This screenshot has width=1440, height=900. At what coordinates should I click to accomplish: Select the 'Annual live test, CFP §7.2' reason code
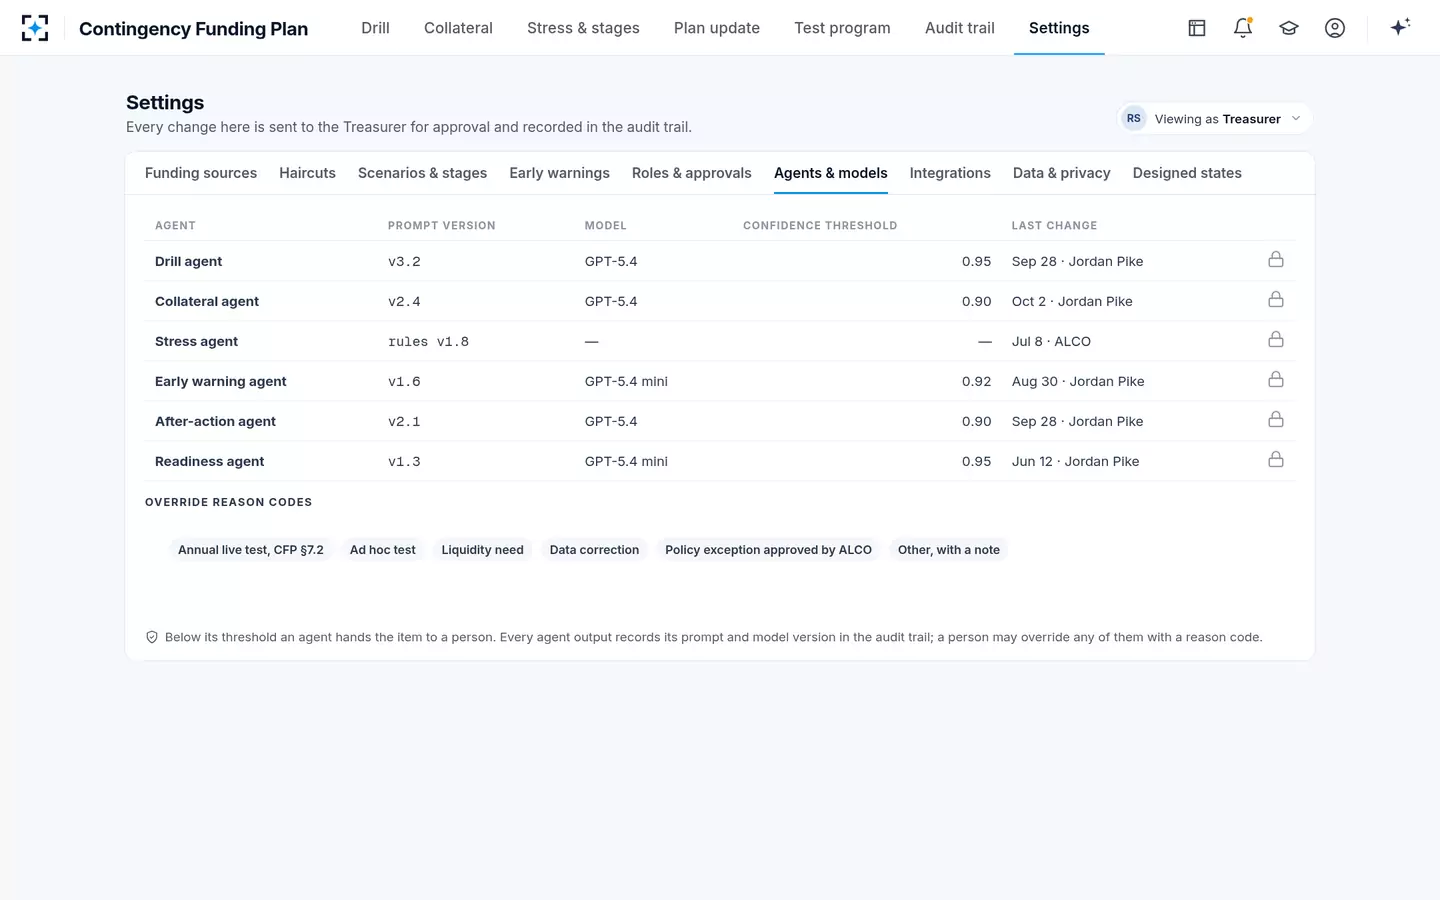click(x=251, y=550)
